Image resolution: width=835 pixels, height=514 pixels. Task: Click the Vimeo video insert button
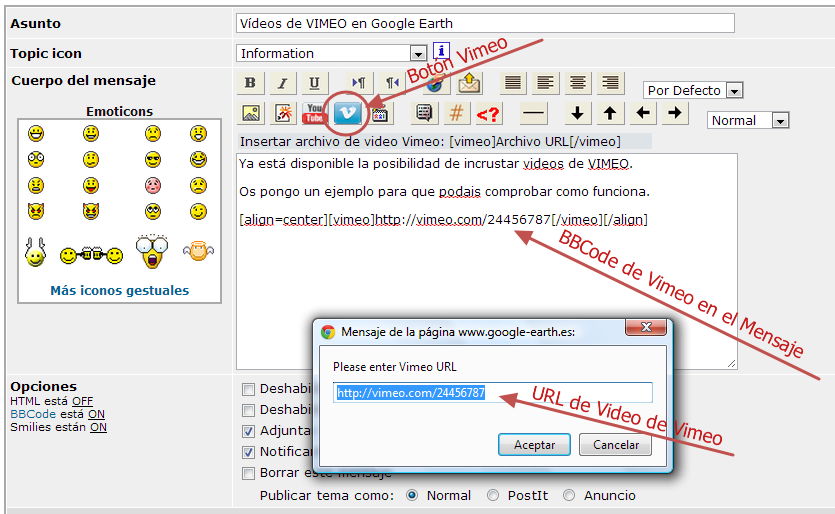click(348, 113)
